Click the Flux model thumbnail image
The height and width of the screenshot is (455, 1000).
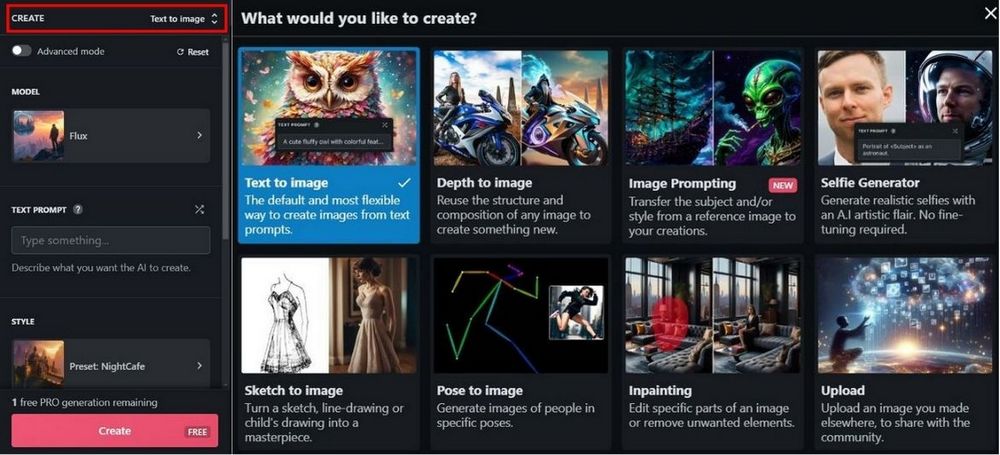click(38, 135)
